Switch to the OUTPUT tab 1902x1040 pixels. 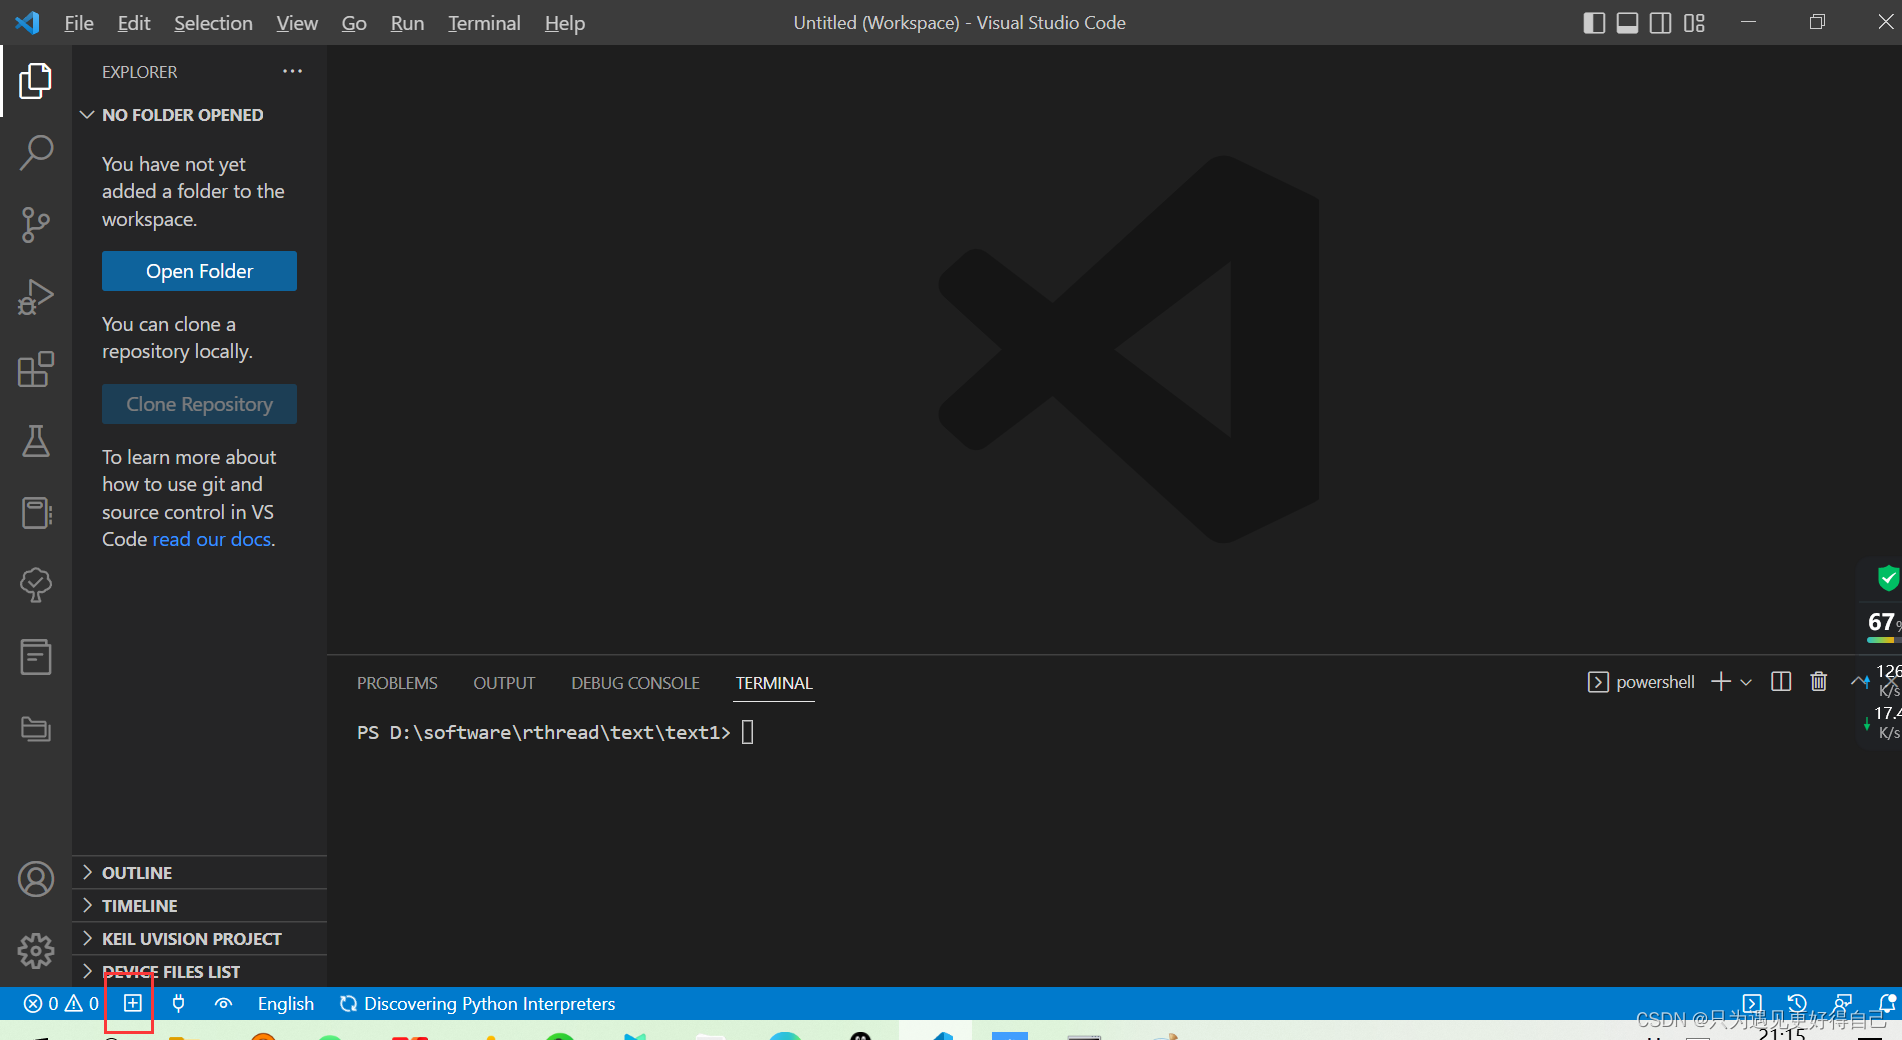tap(504, 683)
